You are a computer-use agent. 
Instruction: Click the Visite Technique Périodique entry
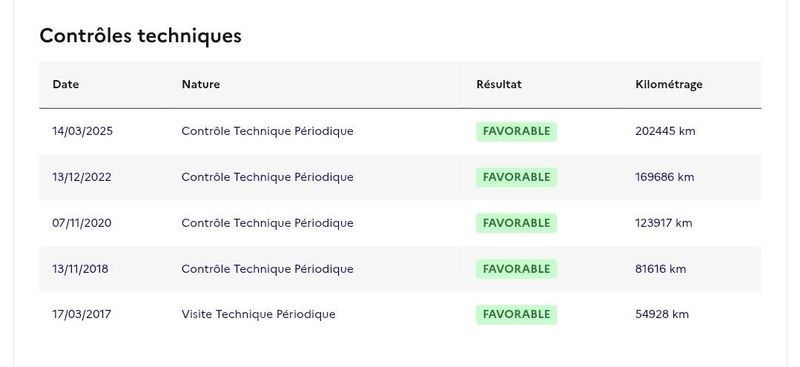click(x=259, y=314)
